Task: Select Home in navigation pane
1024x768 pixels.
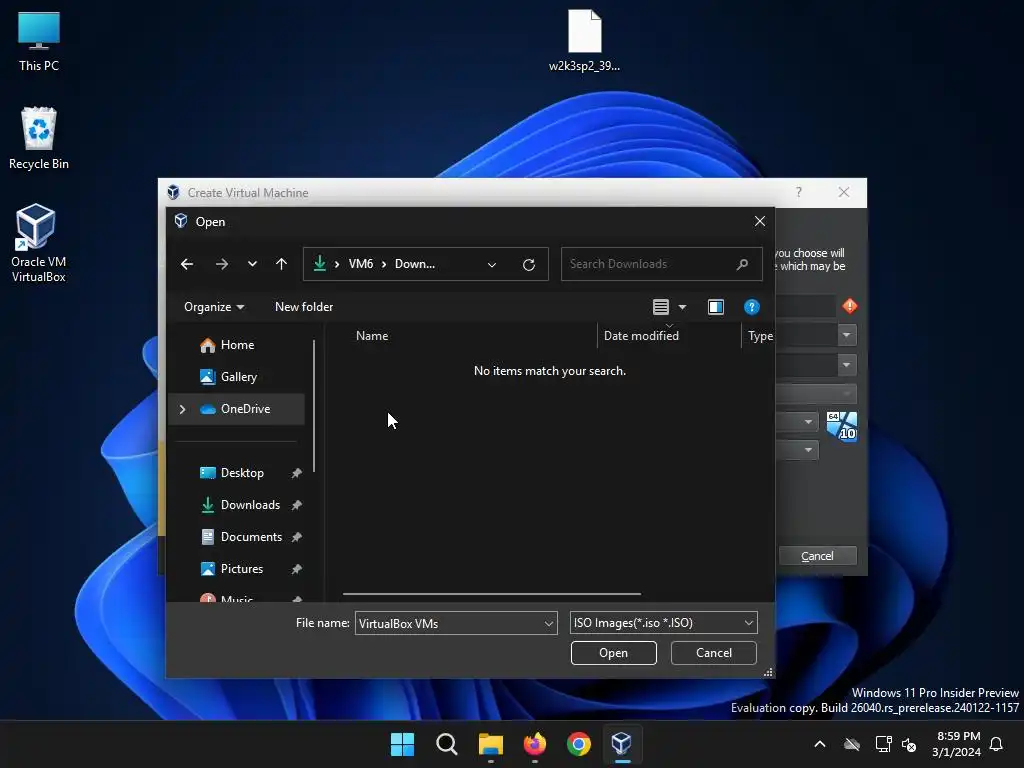Action: 236,345
